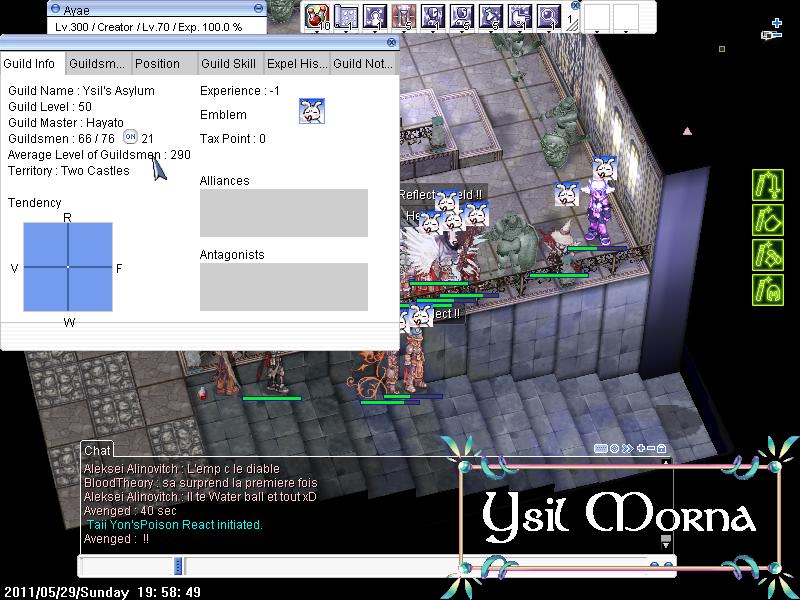Click the 'Territory : Two Castles' text
Viewport: 800px width, 600px height.
(x=69, y=170)
